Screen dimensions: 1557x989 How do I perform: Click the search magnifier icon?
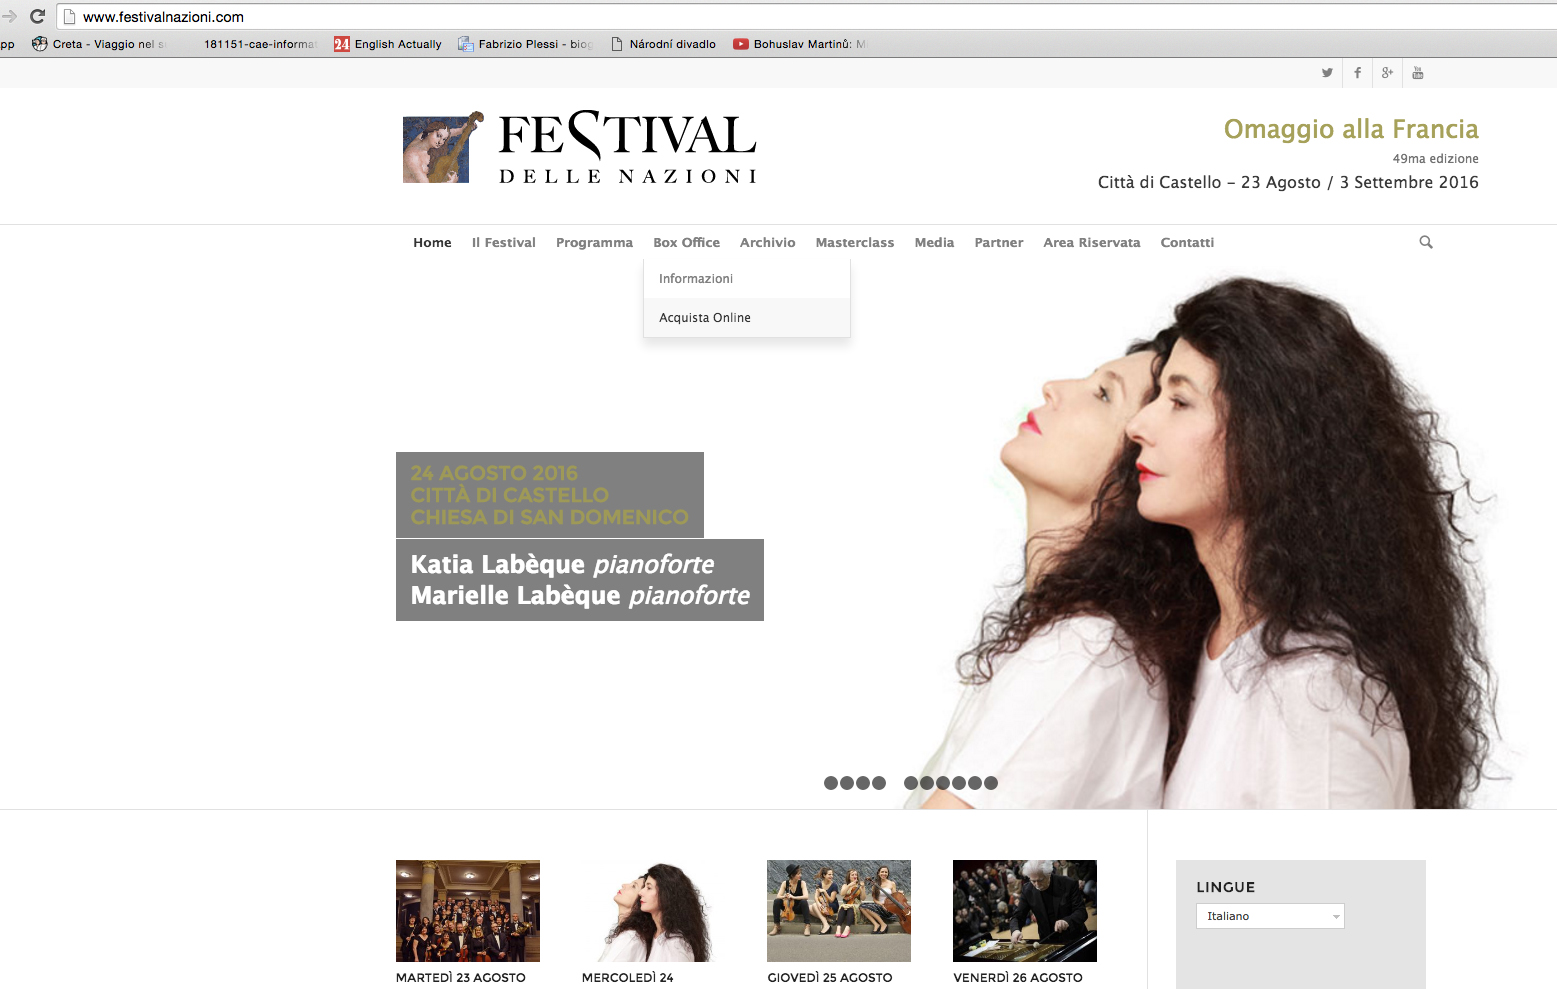coord(1425,242)
